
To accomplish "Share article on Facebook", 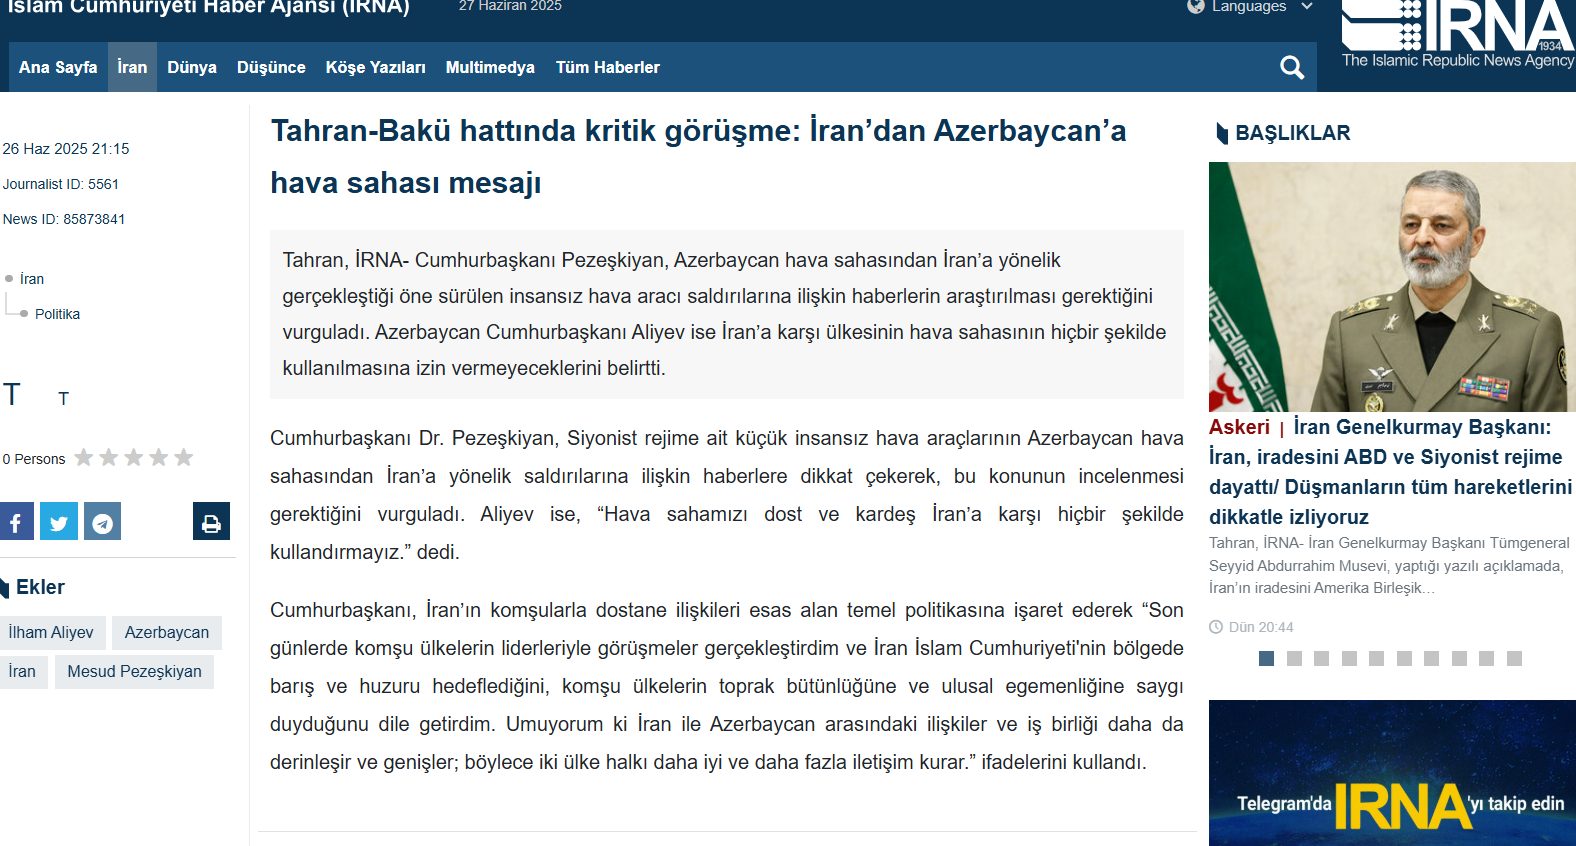I will [16, 521].
